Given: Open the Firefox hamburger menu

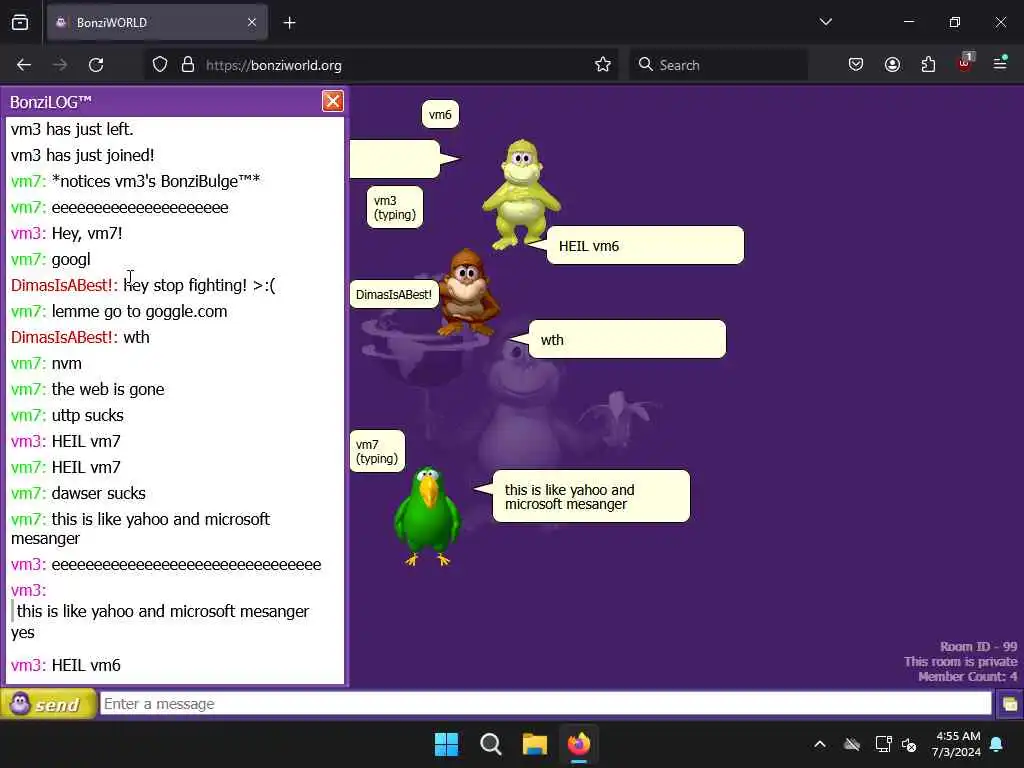Looking at the screenshot, I should coord(1000,63).
